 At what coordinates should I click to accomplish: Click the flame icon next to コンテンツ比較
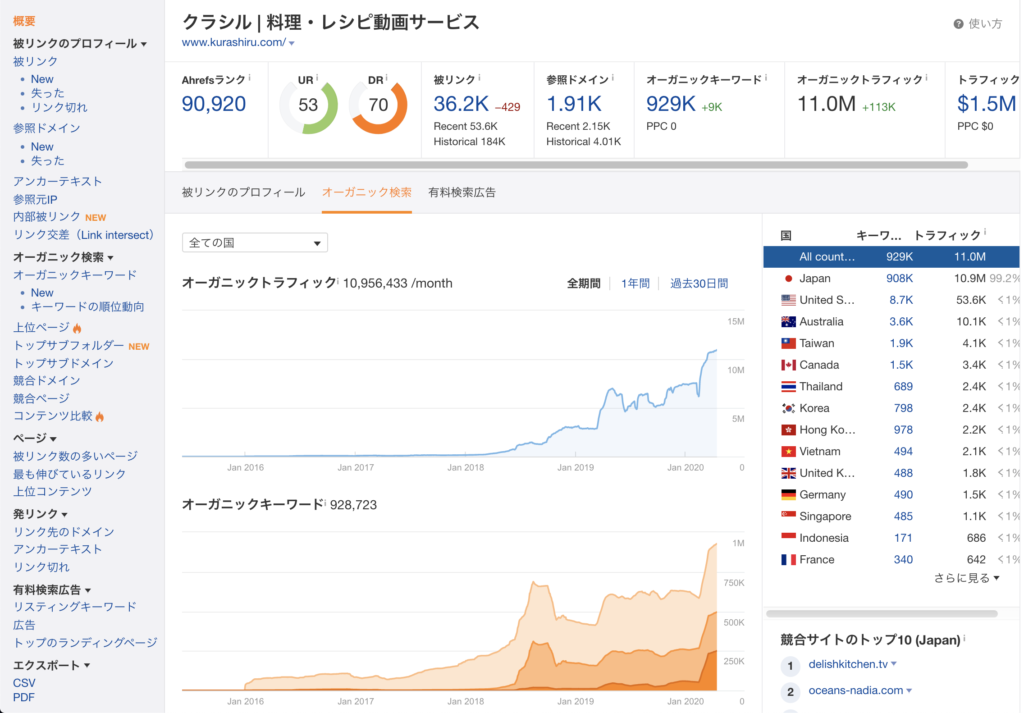click(x=99, y=416)
